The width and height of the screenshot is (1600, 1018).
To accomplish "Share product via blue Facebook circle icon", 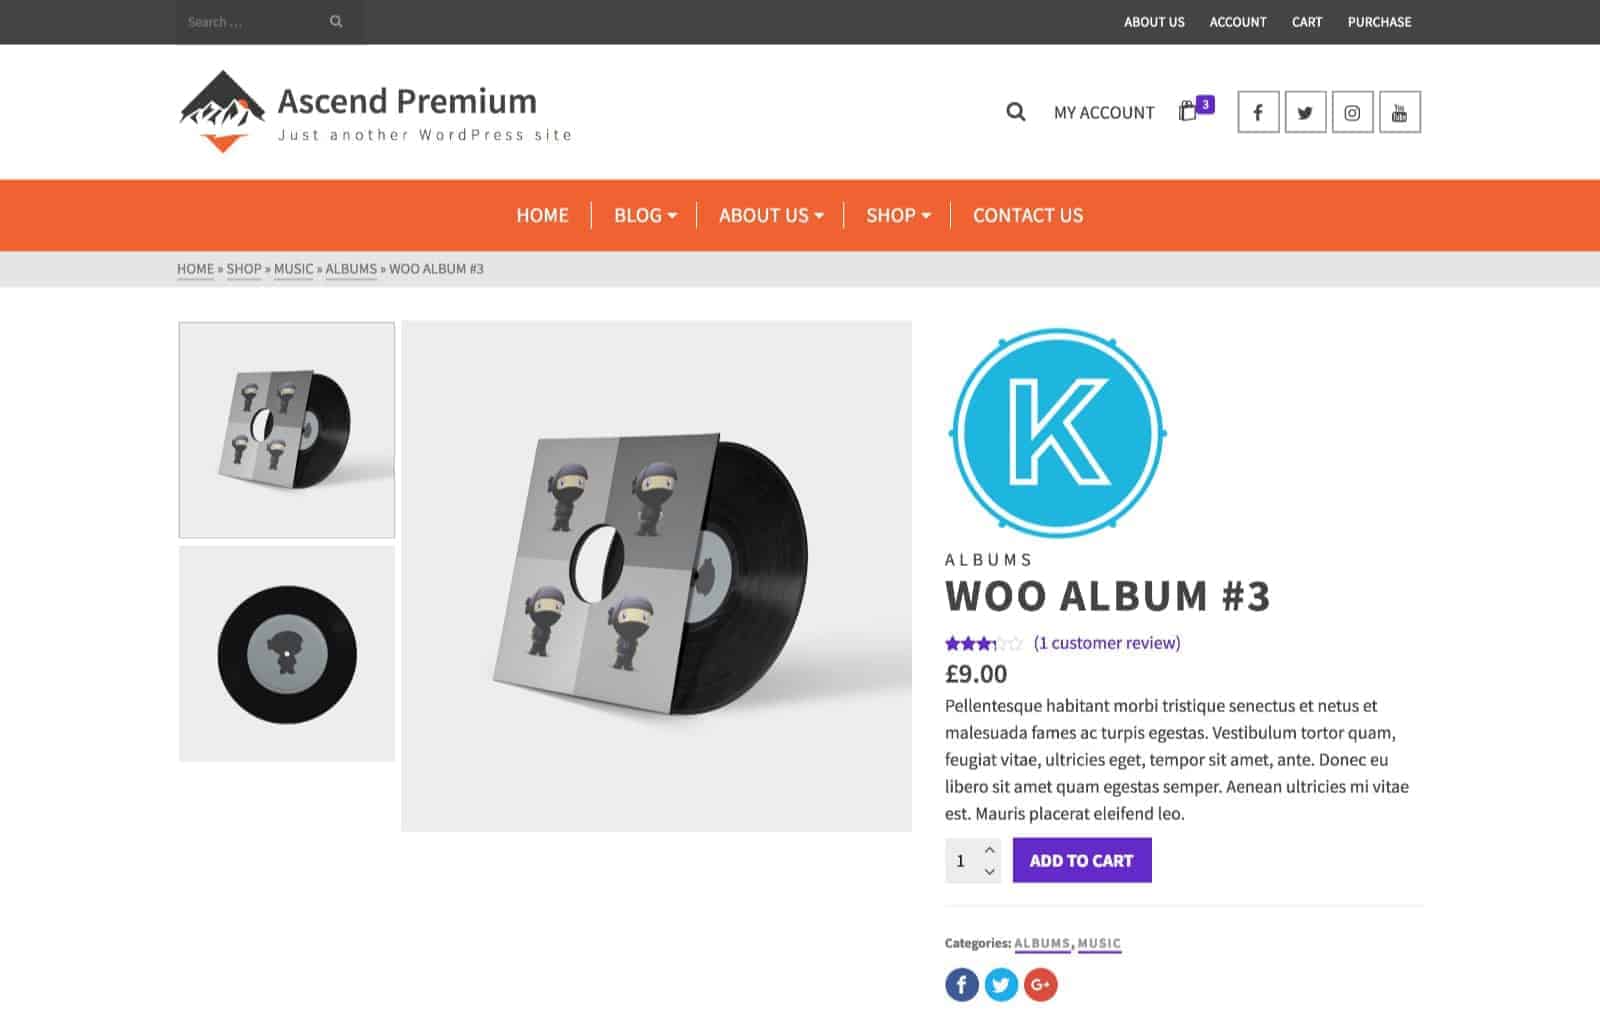I will coord(962,984).
